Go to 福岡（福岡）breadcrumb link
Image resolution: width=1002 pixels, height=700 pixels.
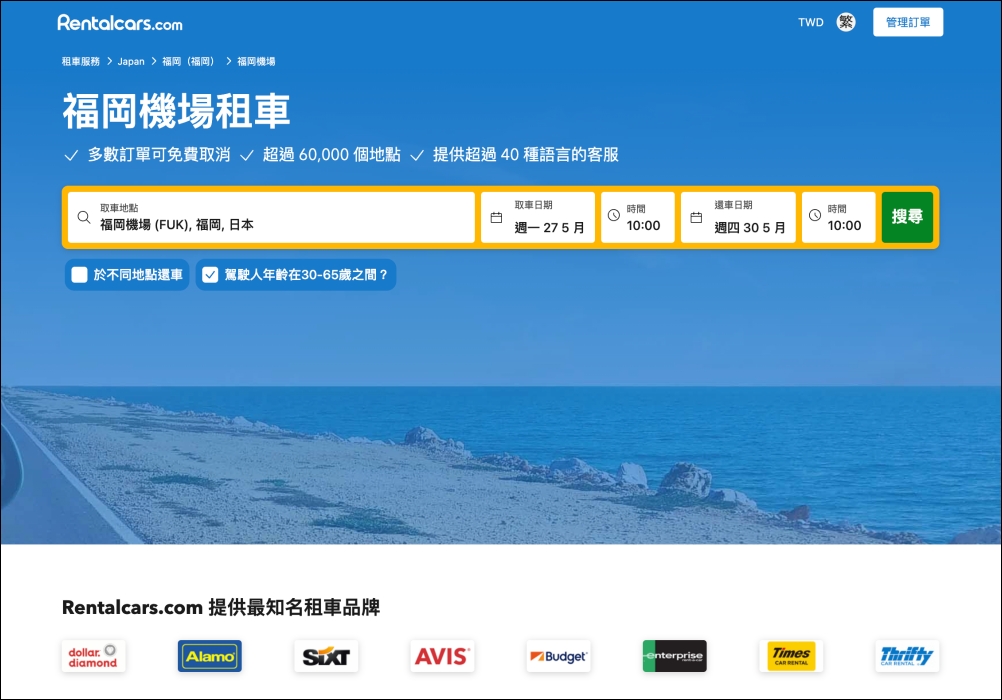tap(189, 61)
